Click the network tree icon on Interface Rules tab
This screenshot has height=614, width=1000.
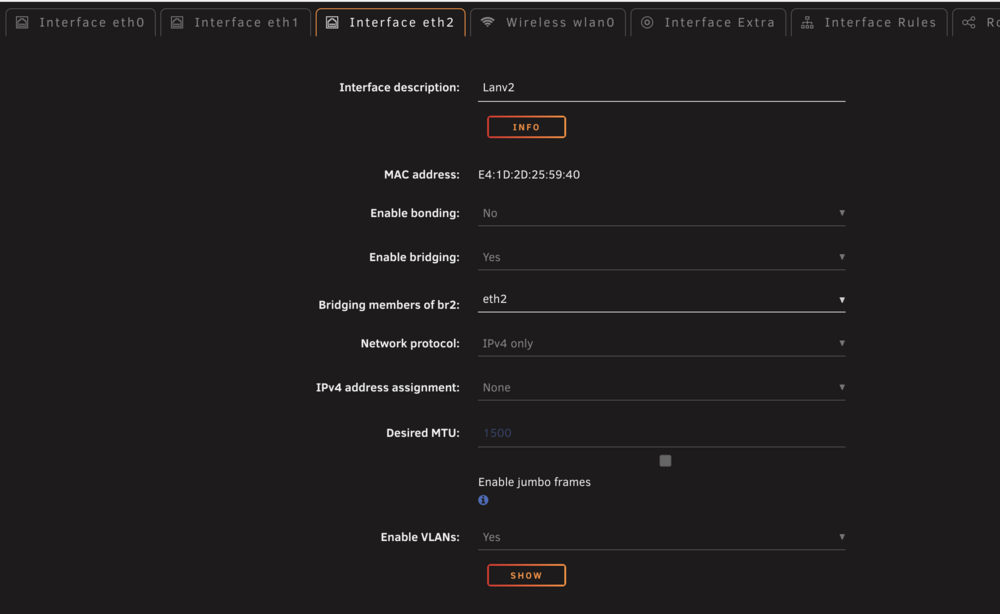tap(807, 22)
